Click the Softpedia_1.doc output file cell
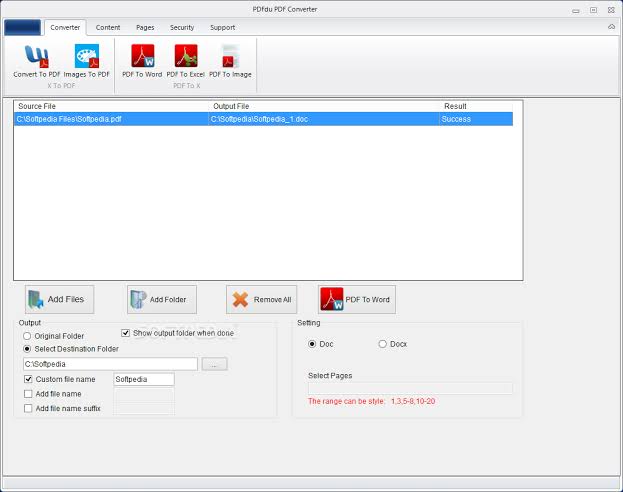Viewport: 623px width, 492px height. [324, 119]
